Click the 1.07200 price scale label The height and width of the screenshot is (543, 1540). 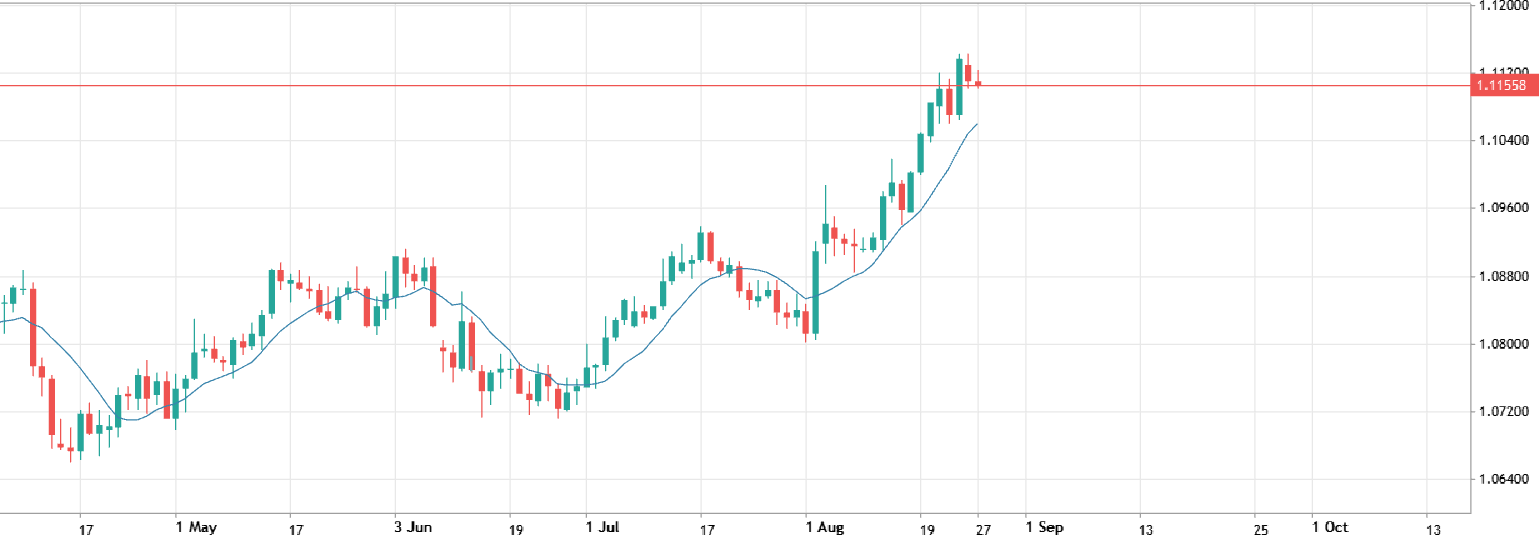click(1501, 412)
